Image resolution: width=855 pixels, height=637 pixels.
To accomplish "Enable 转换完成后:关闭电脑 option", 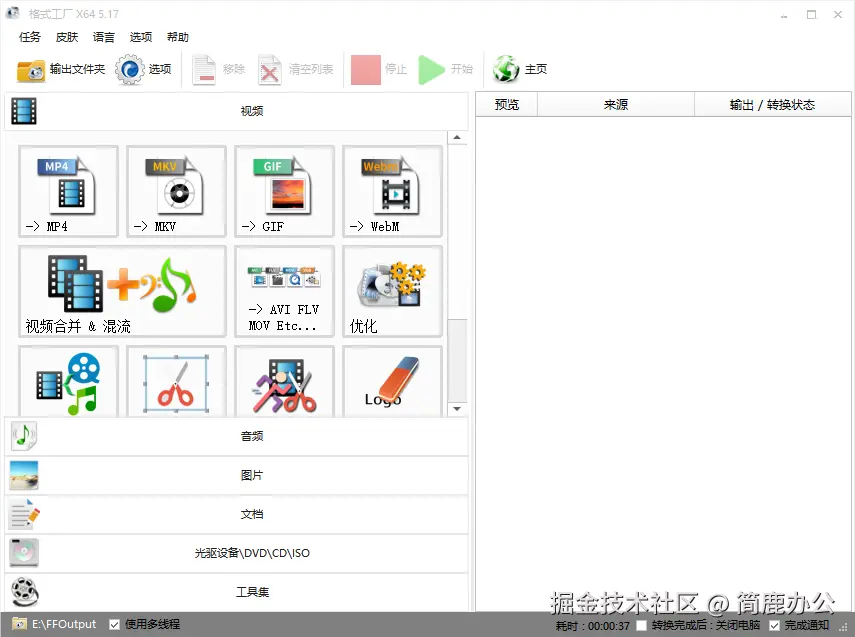I will click(x=641, y=623).
